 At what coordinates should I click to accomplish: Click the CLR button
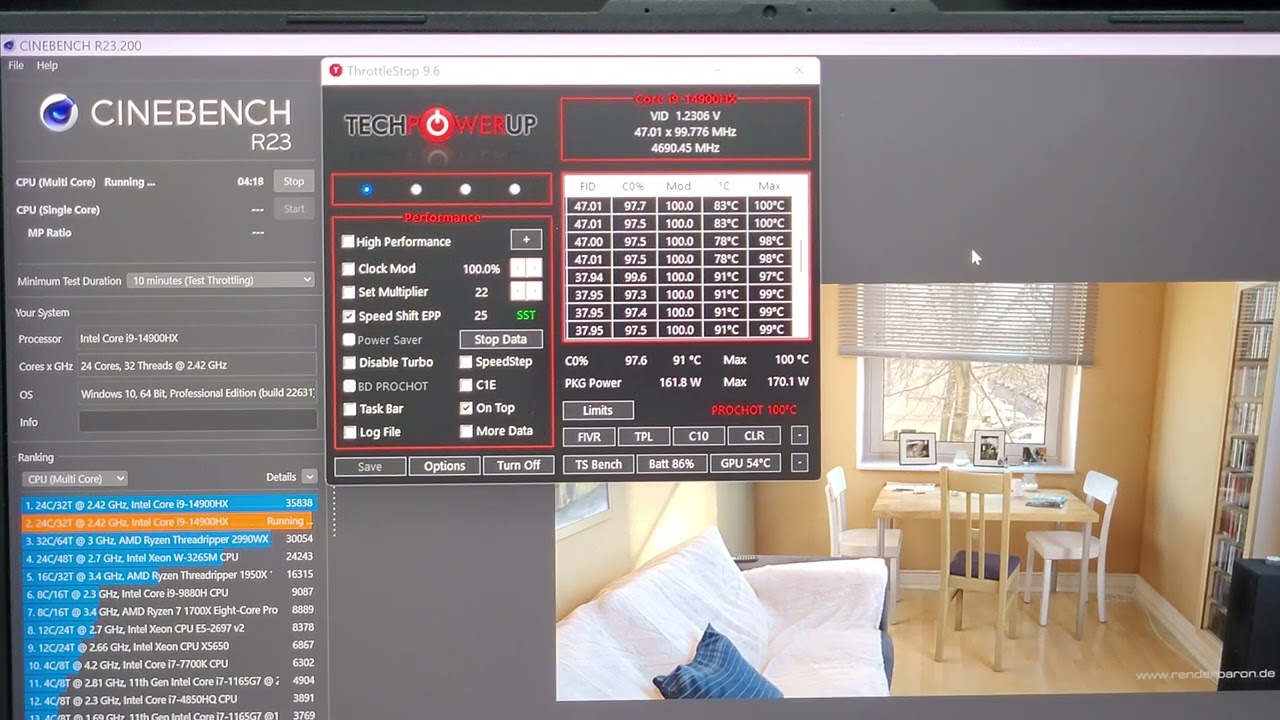(754, 436)
